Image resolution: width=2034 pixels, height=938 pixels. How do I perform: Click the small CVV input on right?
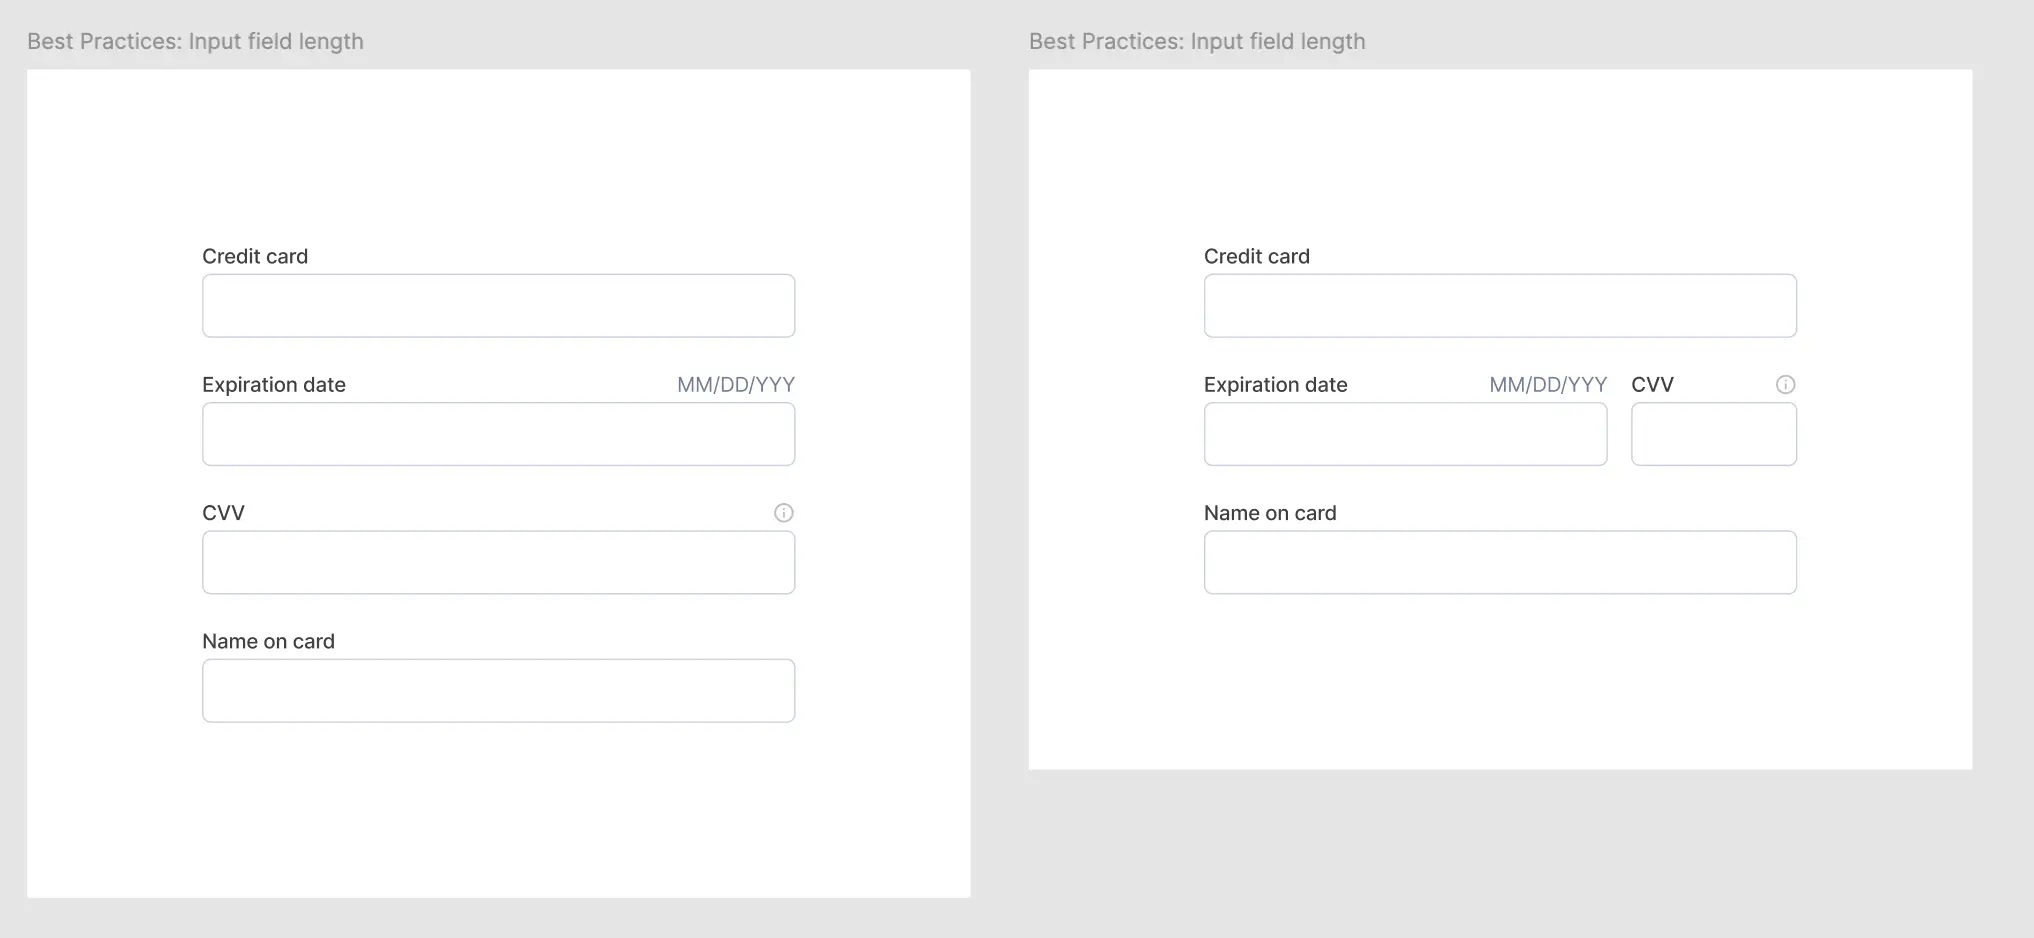[x=1714, y=434]
